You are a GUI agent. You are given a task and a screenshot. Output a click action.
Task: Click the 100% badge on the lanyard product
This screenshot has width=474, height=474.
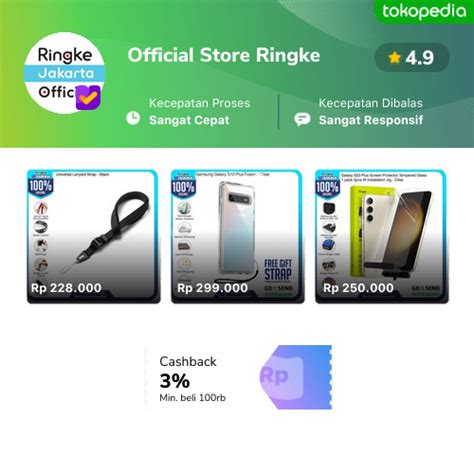pos(41,185)
